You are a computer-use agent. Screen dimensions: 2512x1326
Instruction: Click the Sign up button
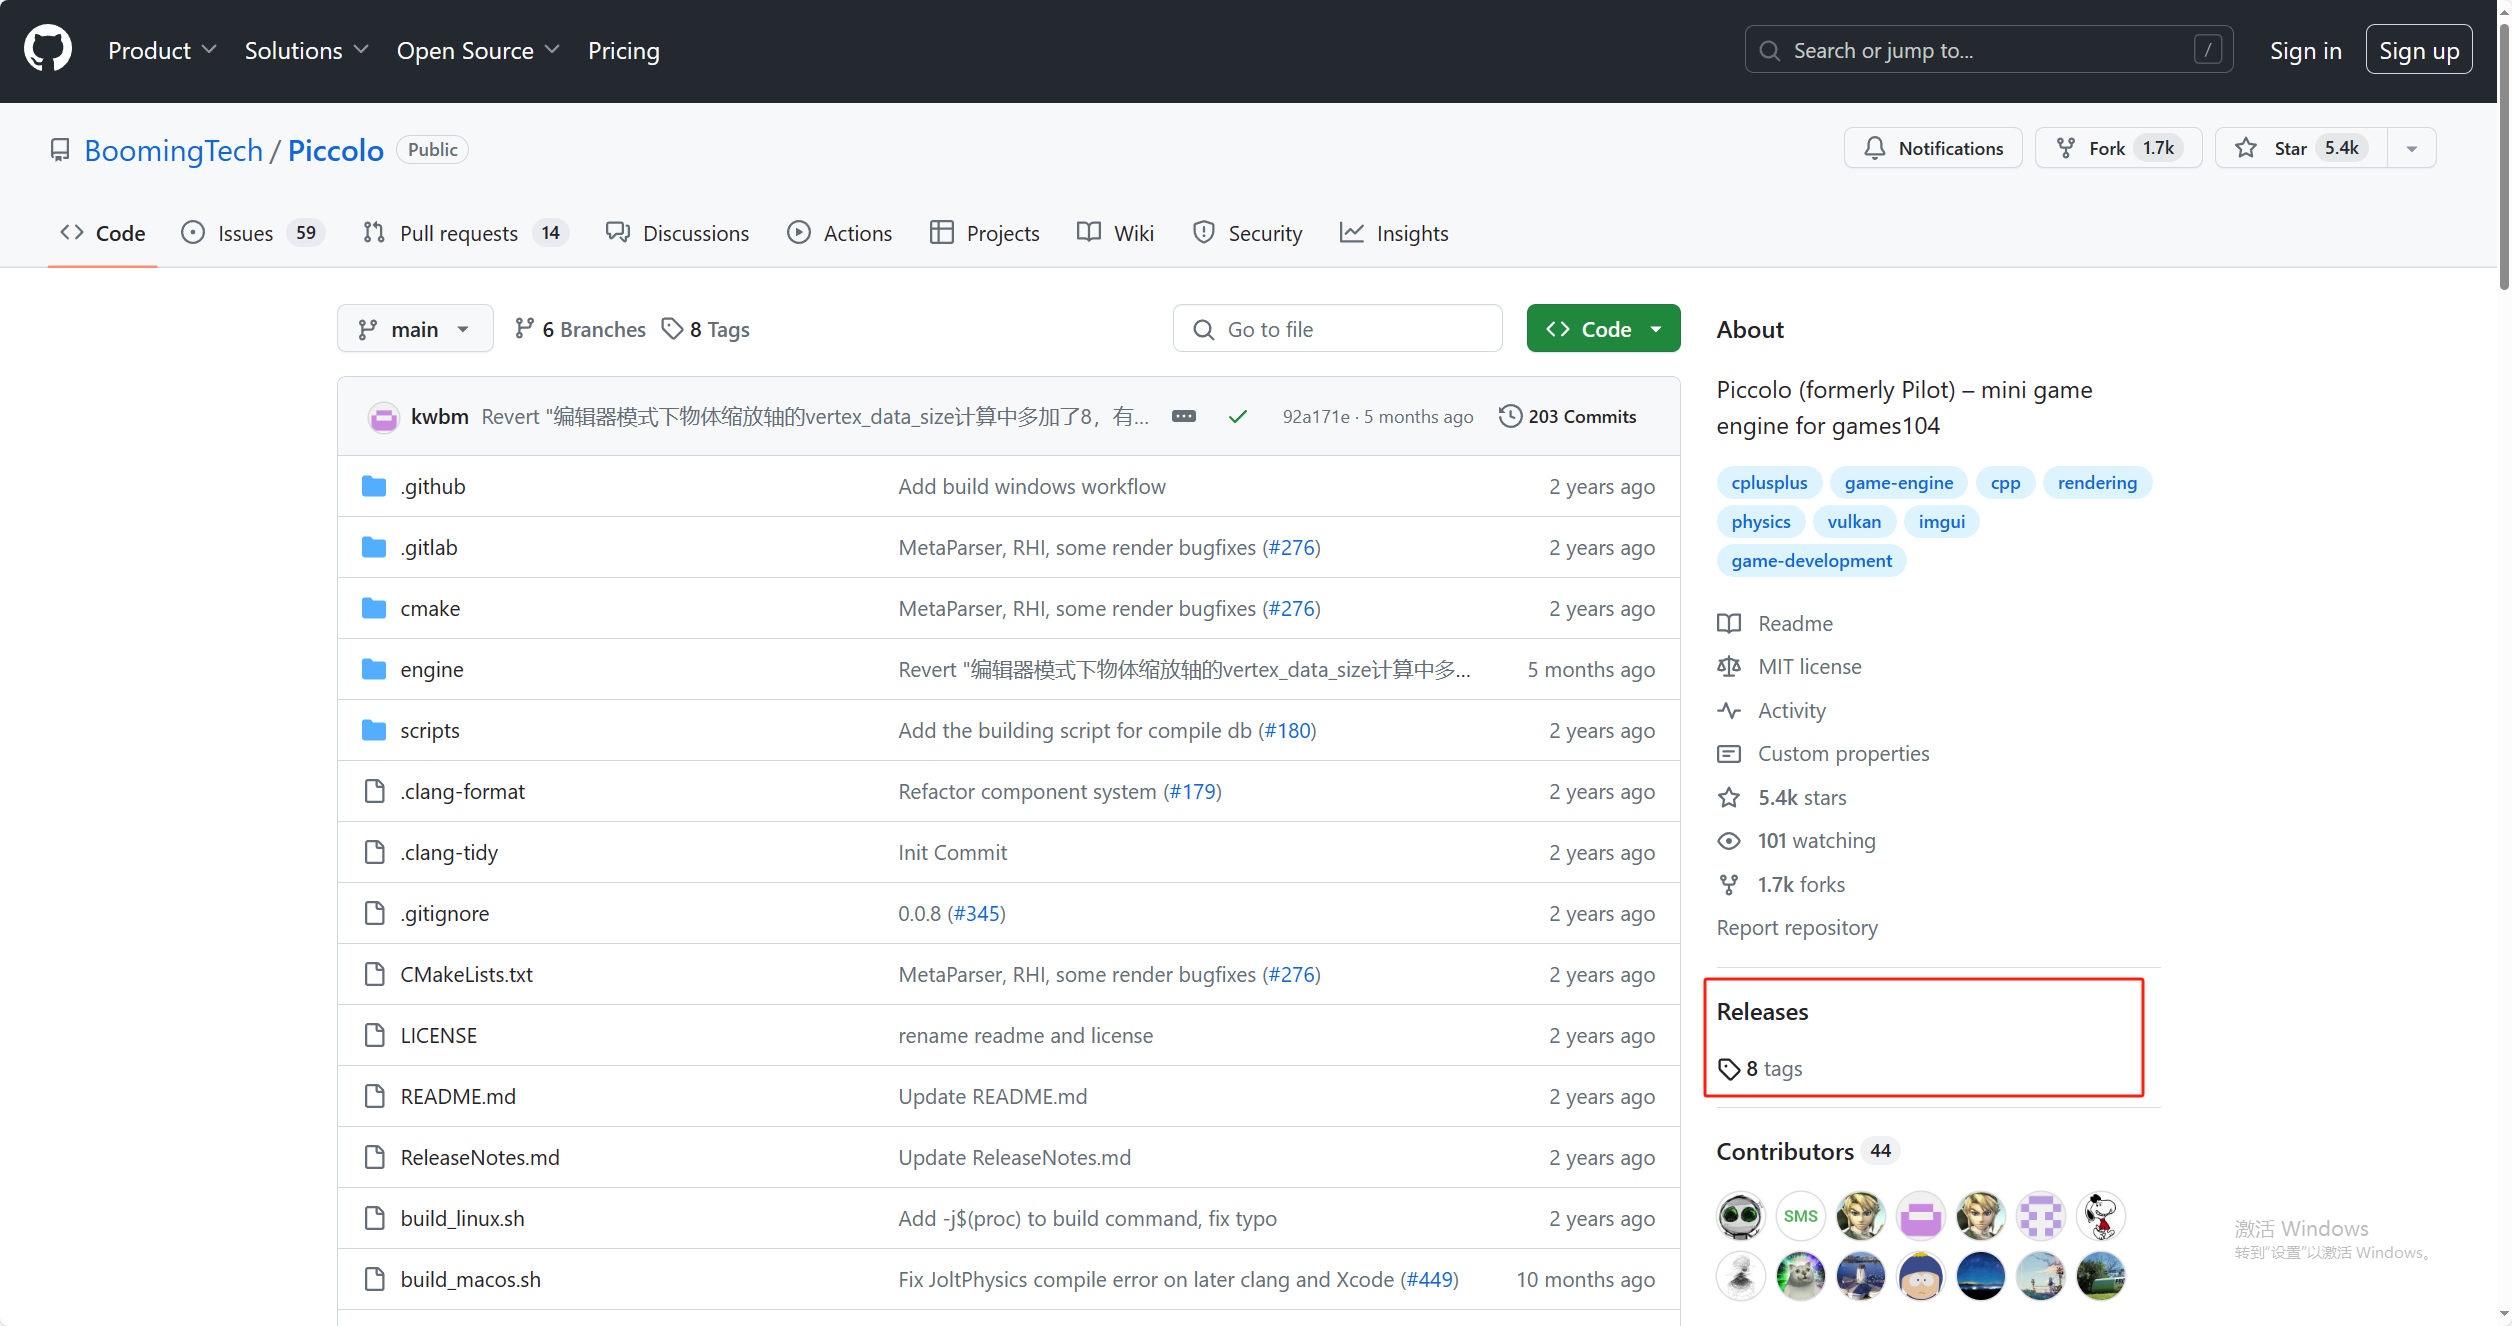click(x=2418, y=50)
